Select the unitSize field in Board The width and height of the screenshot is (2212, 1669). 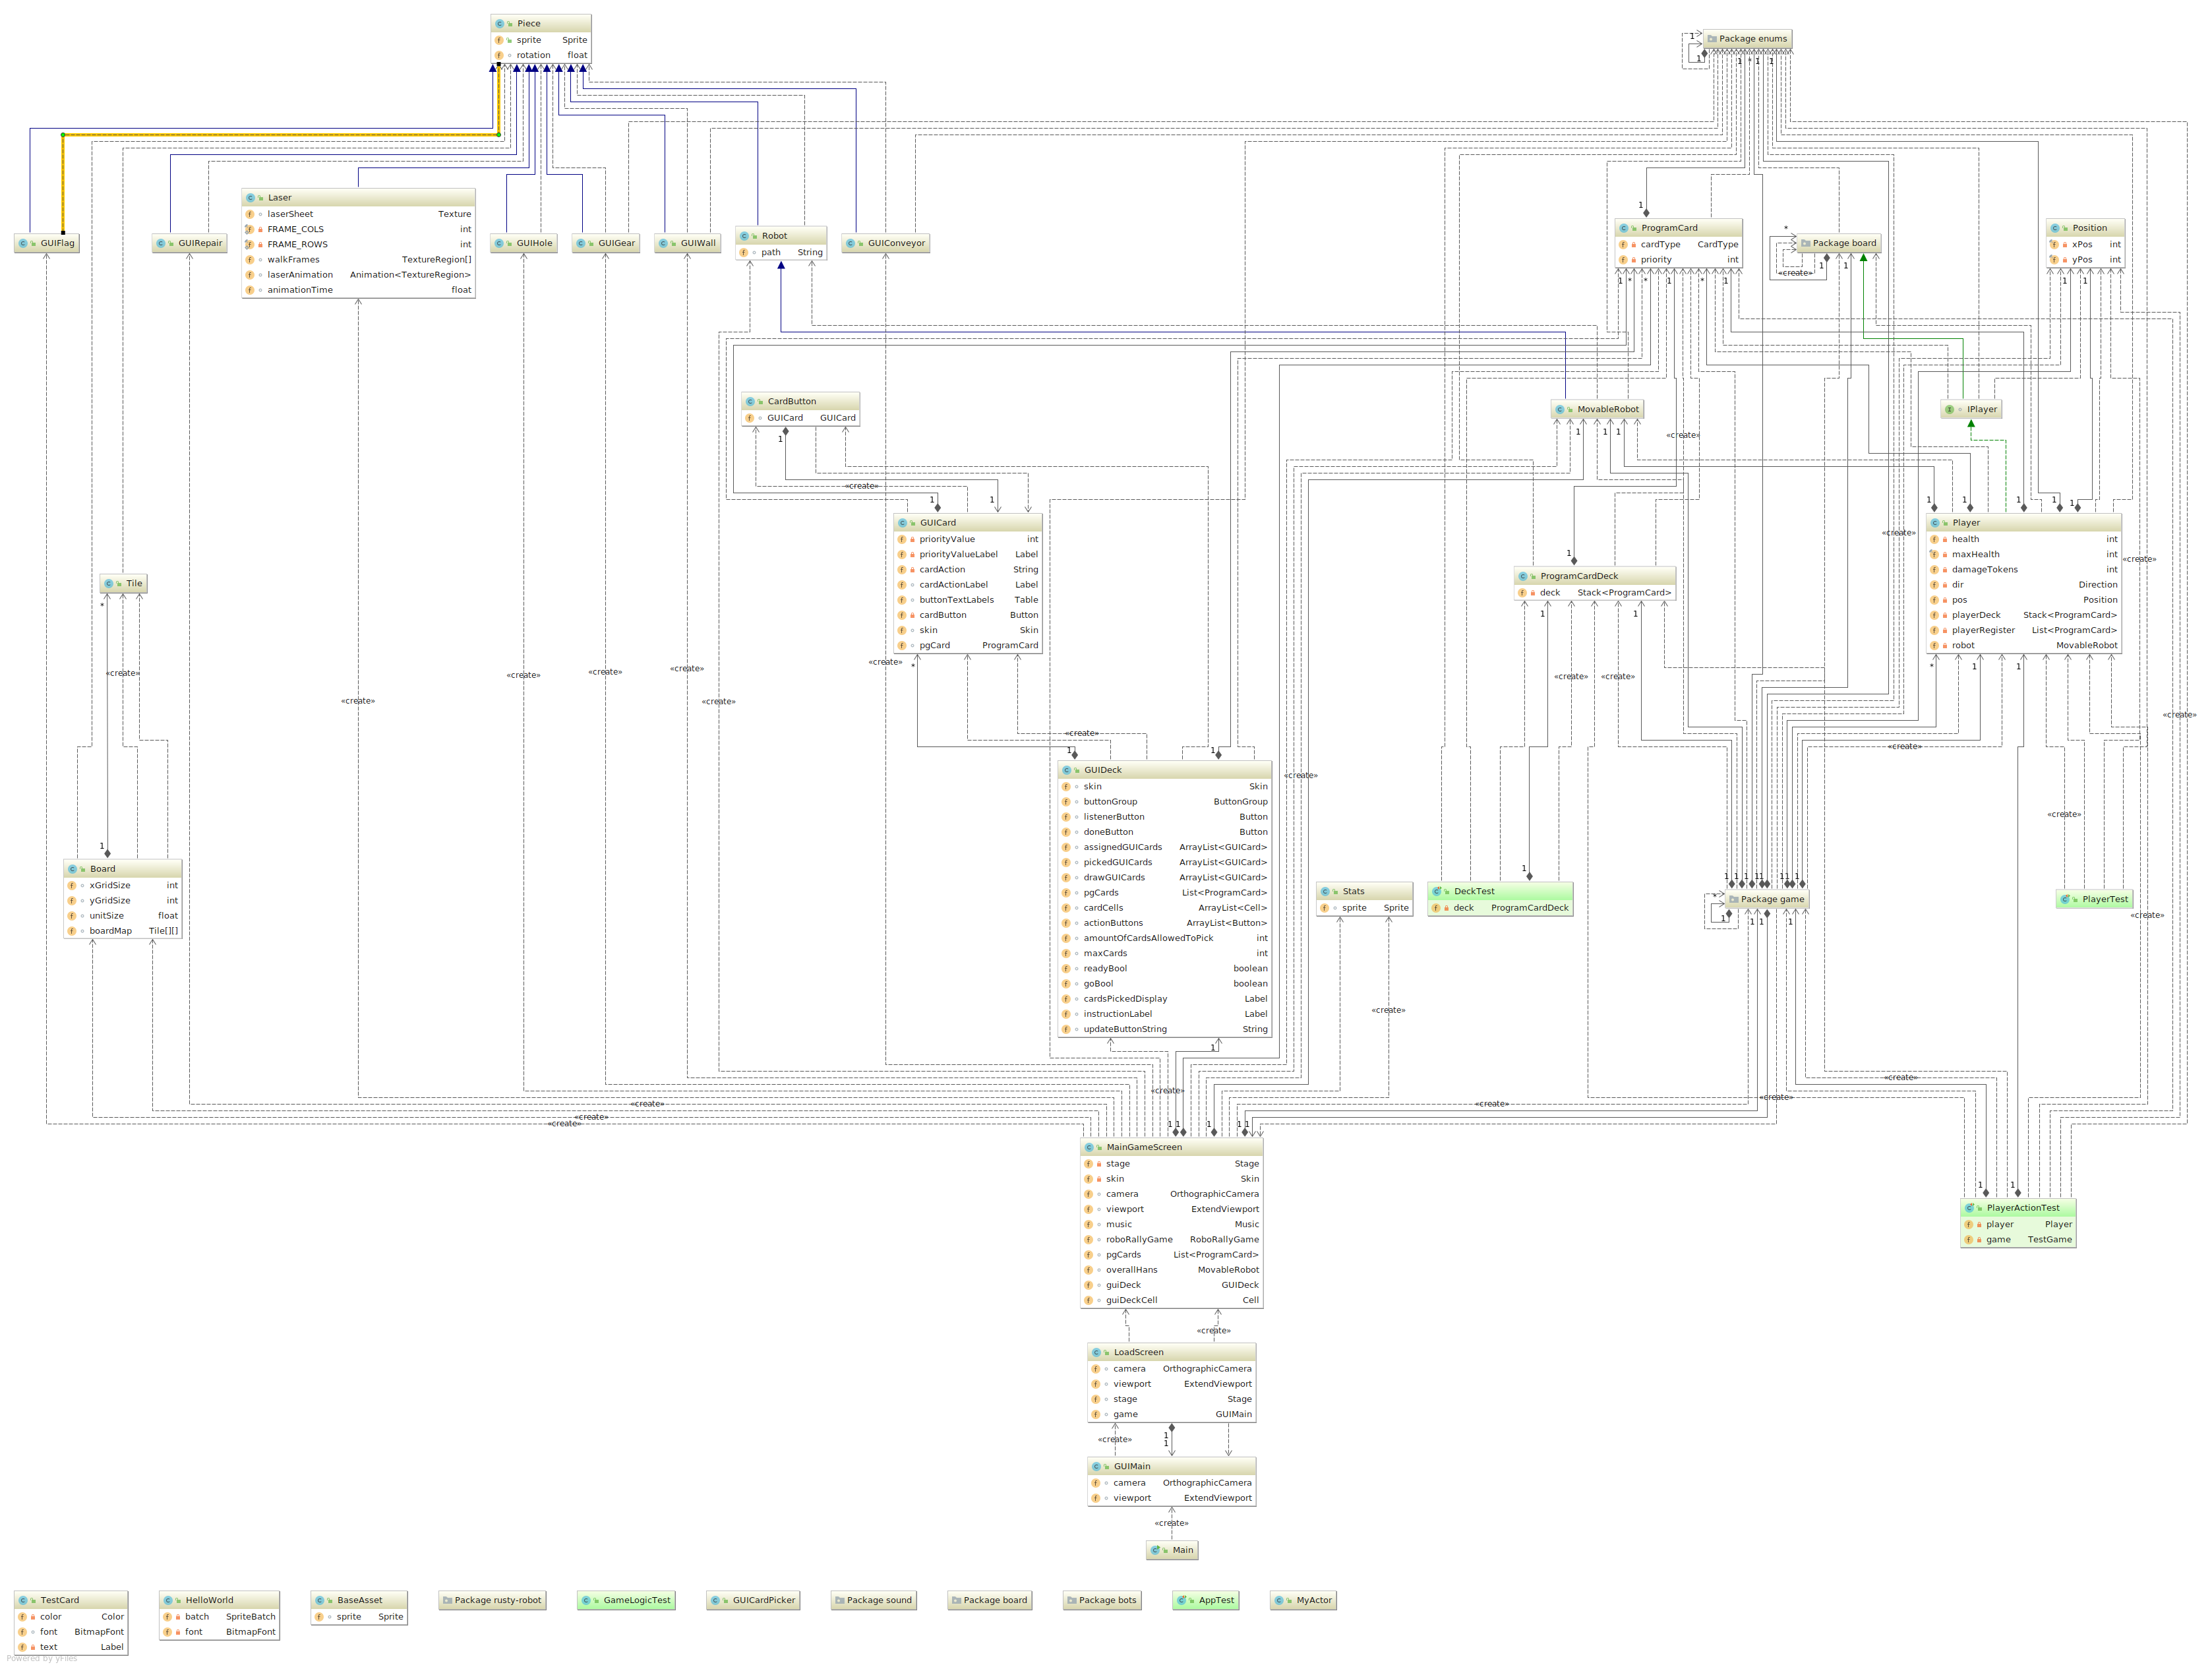pyautogui.click(x=123, y=916)
